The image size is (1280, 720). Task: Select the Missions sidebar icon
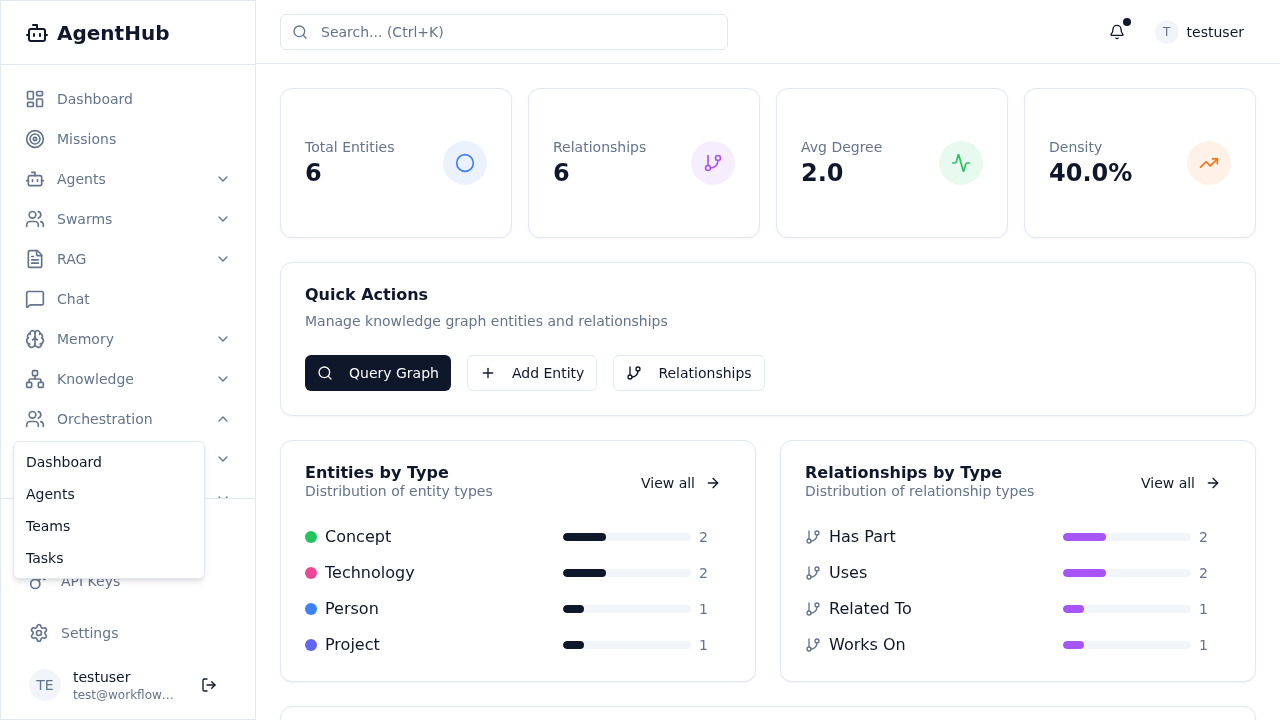point(35,139)
